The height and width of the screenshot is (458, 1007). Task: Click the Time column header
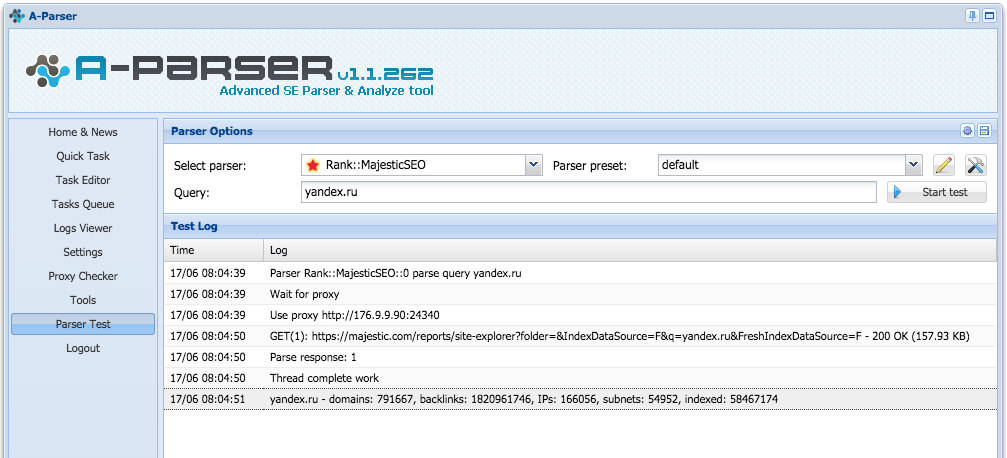[x=214, y=250]
